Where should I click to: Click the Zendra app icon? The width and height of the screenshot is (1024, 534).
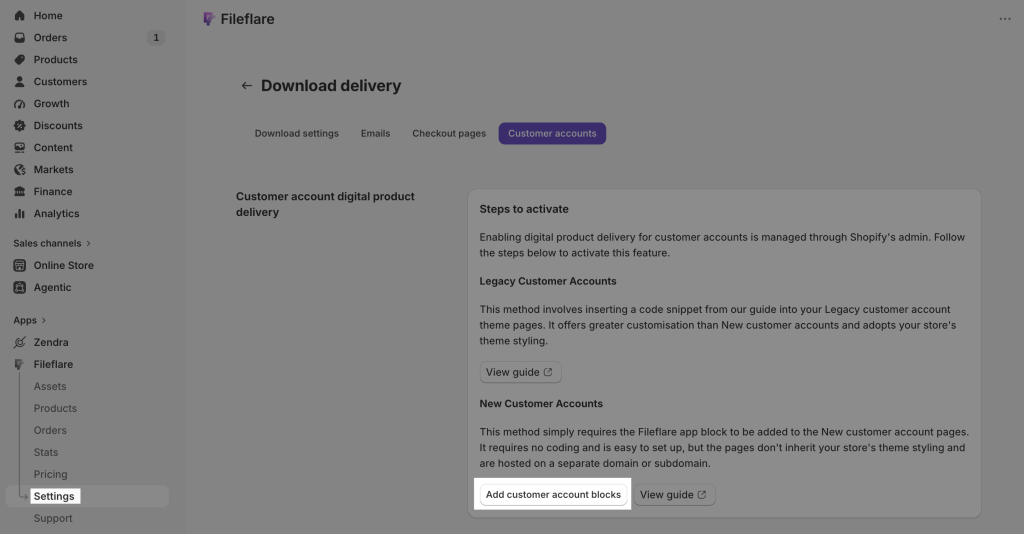point(20,342)
